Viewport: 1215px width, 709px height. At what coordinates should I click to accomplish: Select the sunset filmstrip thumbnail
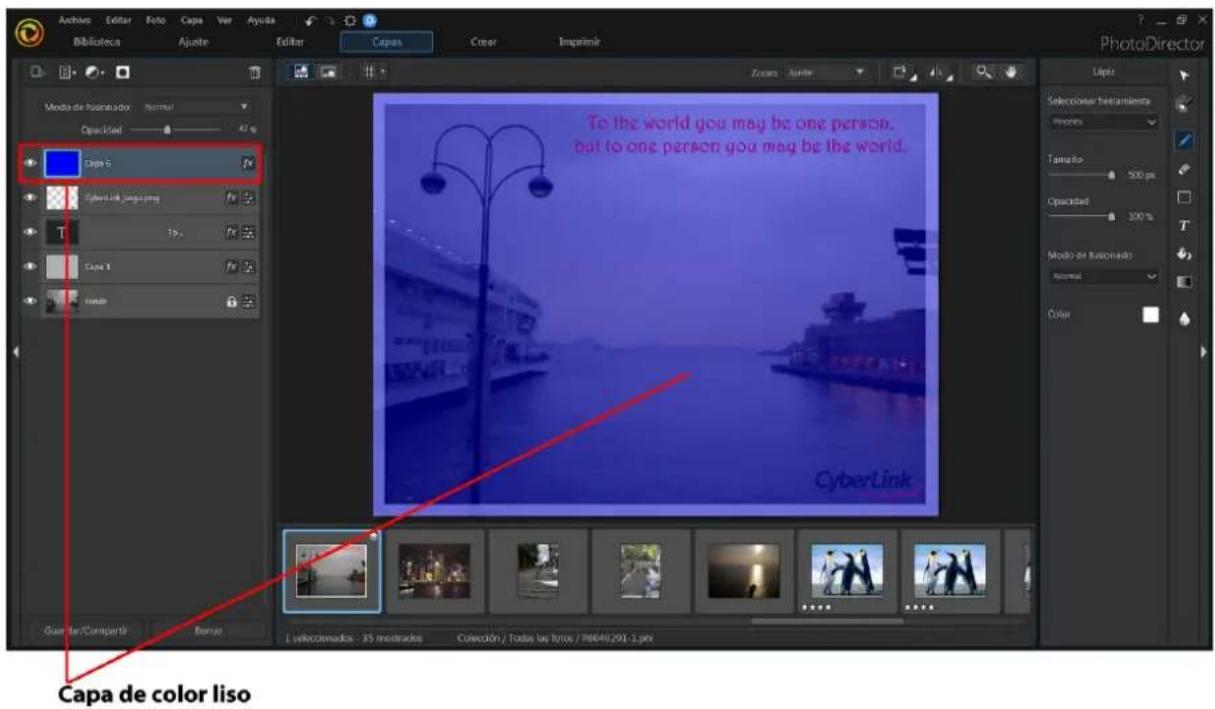click(742, 570)
